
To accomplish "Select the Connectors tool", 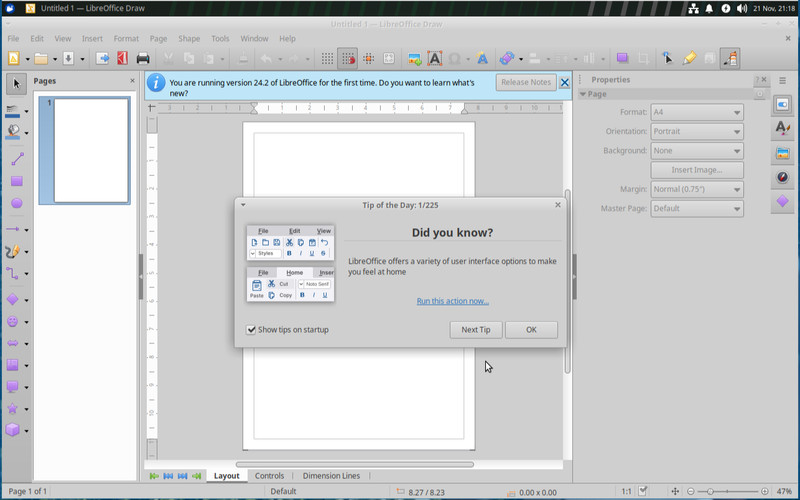I will pyautogui.click(x=13, y=273).
